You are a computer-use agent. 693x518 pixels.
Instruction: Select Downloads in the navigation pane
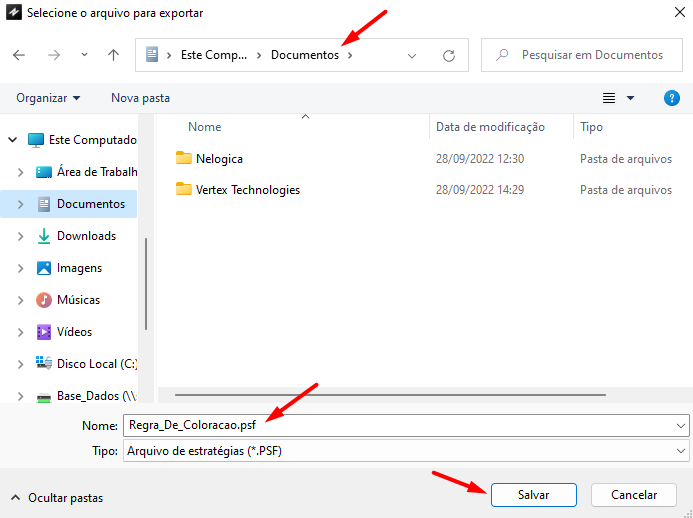[86, 236]
